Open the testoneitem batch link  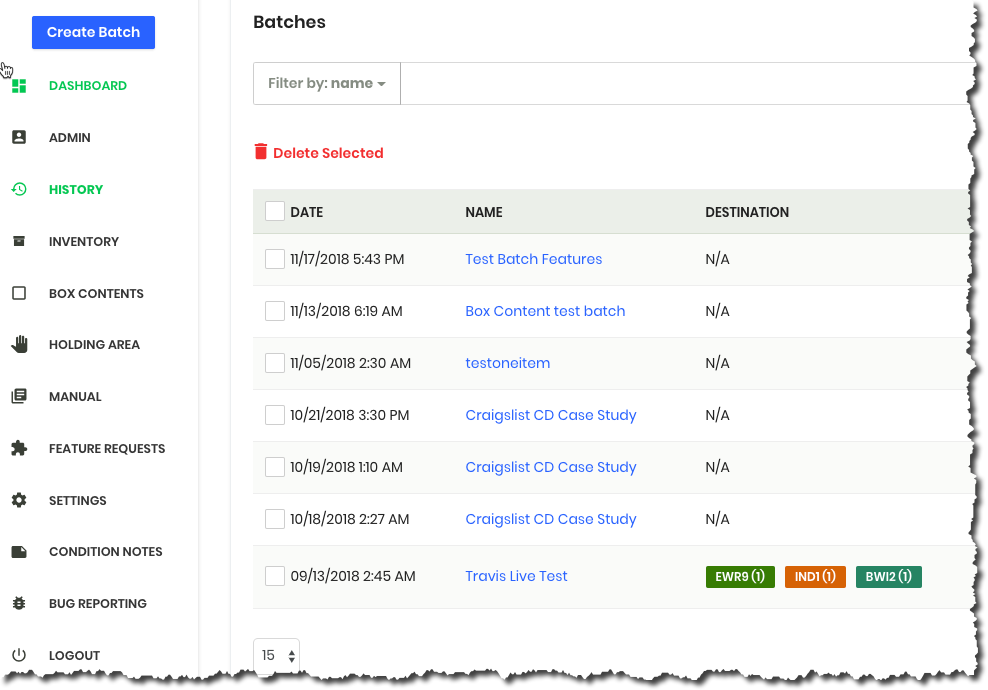[507, 363]
